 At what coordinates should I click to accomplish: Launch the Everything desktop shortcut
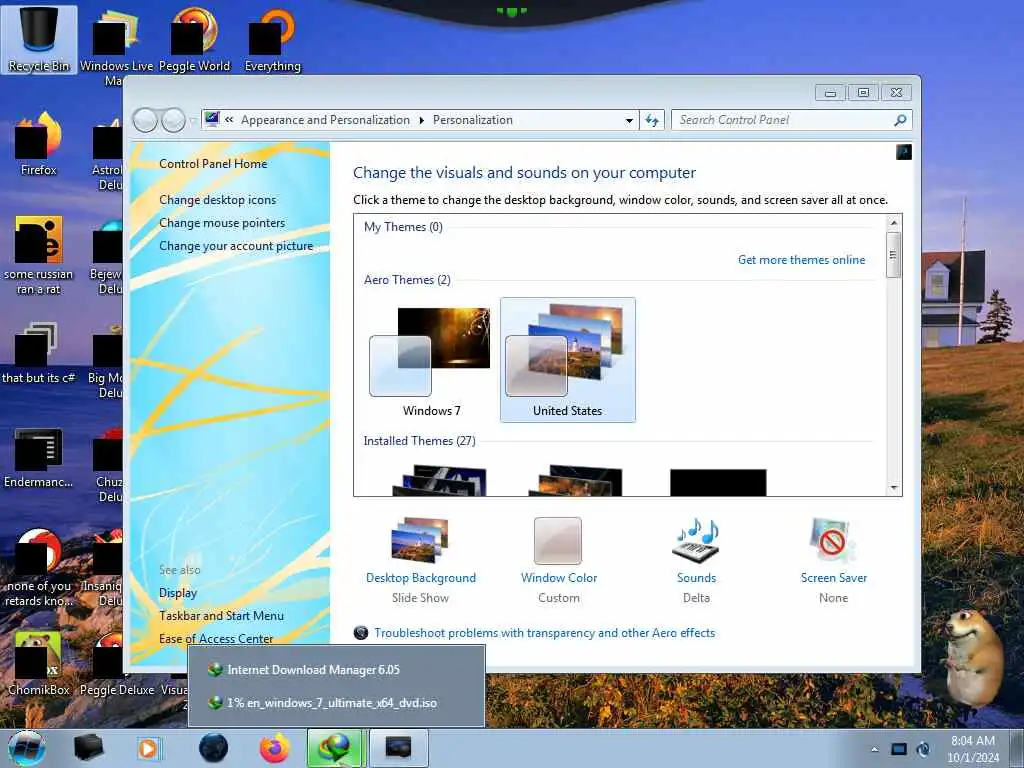coord(272,39)
